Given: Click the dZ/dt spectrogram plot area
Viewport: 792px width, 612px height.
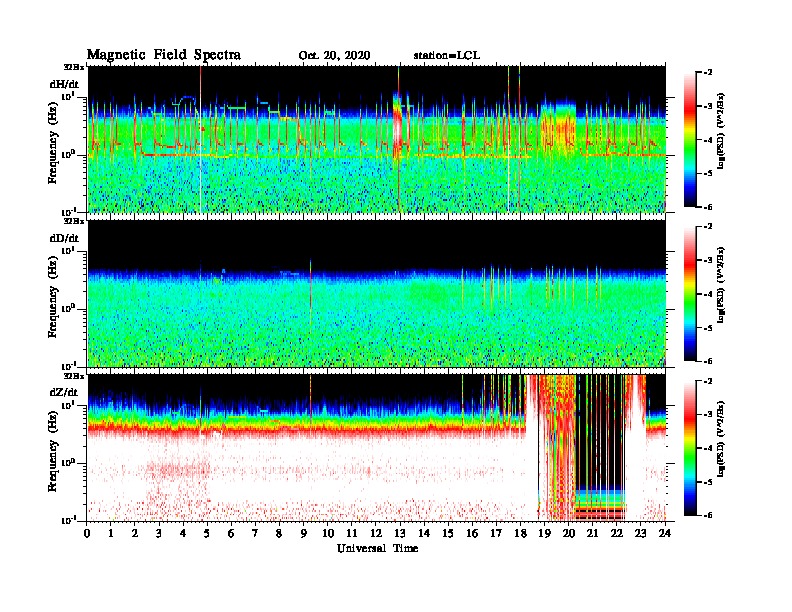Looking at the screenshot, I should [377, 447].
